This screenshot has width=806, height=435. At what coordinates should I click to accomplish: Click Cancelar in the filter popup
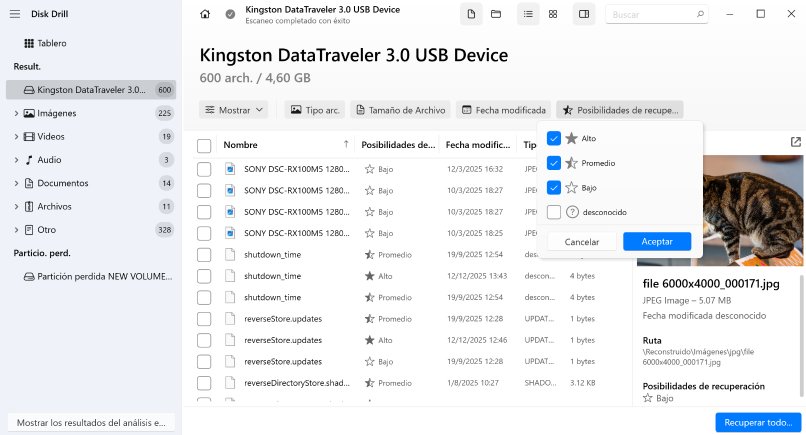[582, 242]
